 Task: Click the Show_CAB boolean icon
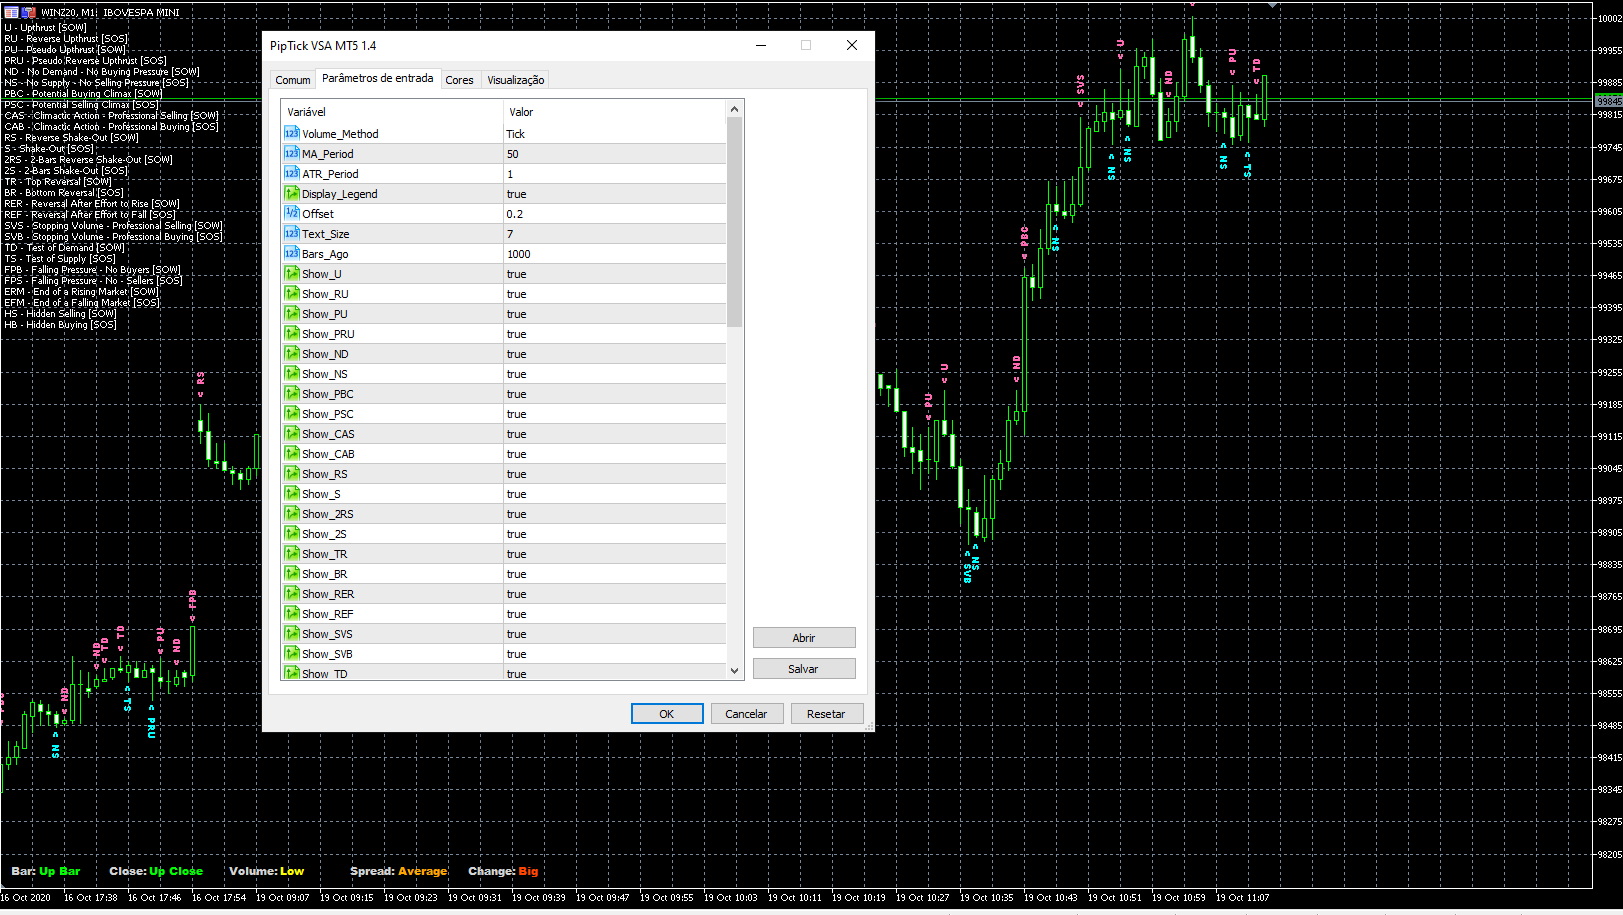(x=291, y=453)
